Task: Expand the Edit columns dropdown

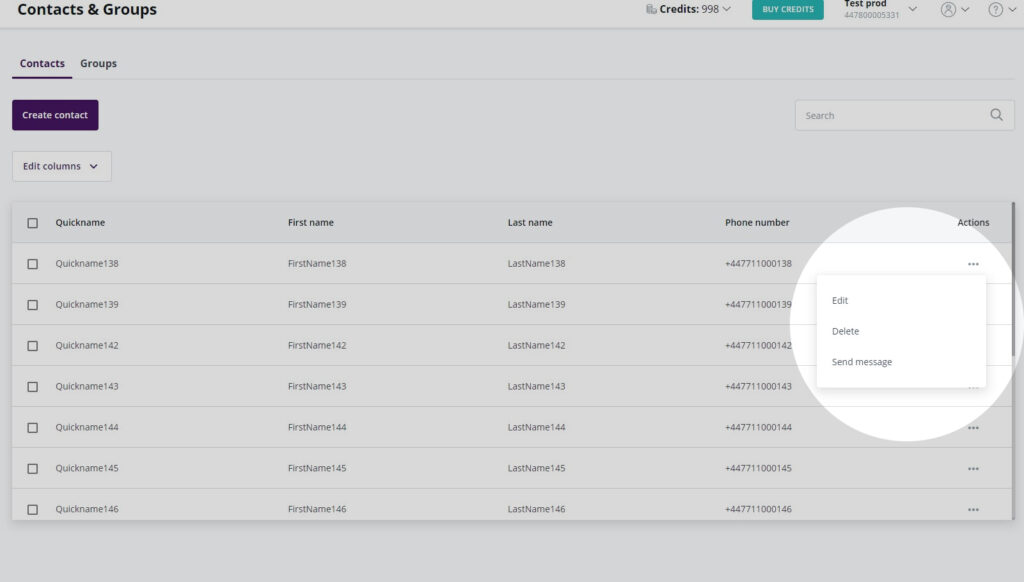Action: [61, 166]
